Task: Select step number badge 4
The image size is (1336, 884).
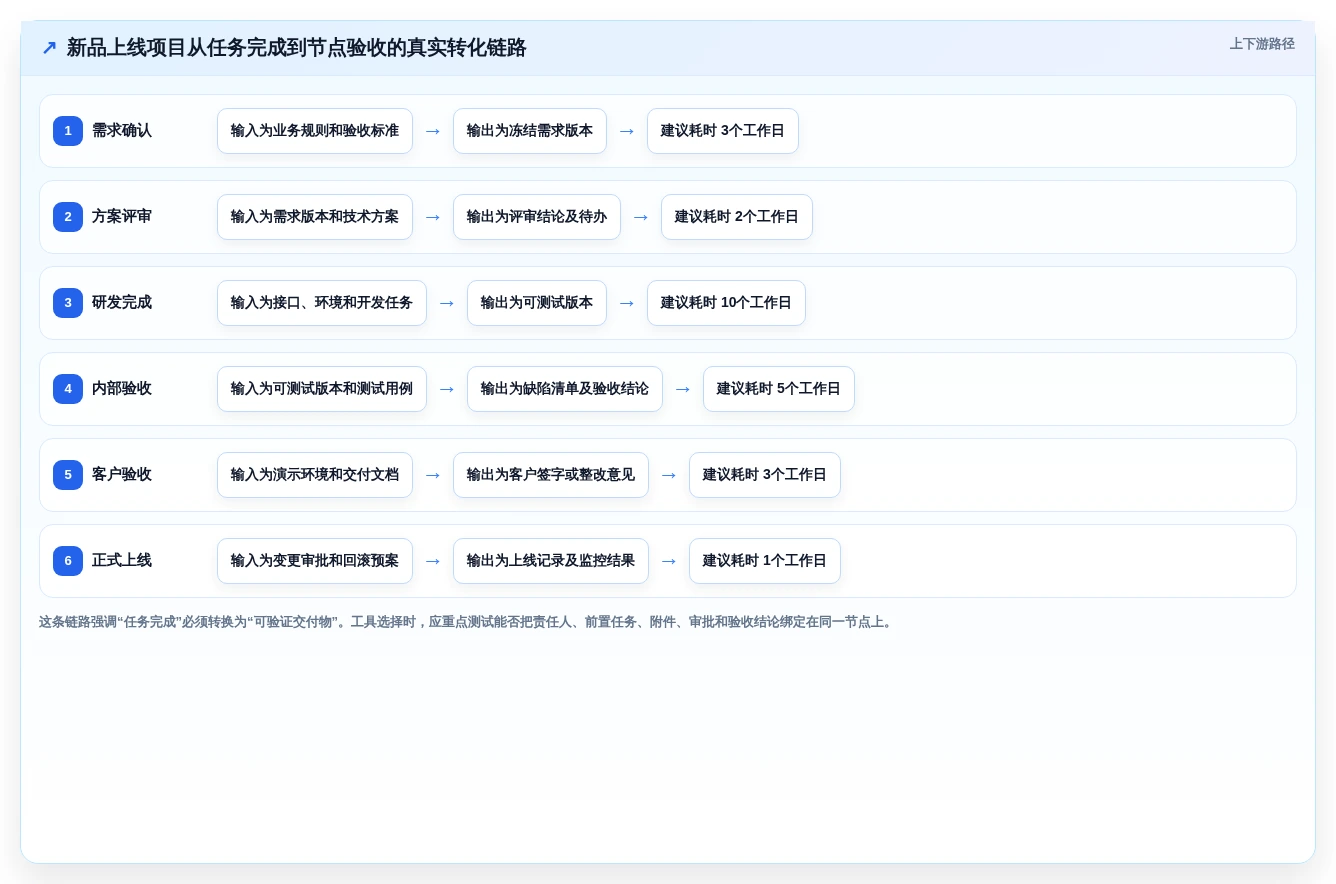Action: (x=68, y=389)
